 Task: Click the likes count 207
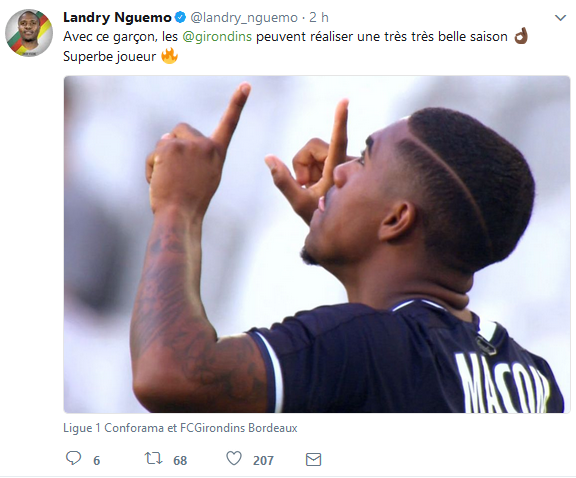[263, 460]
